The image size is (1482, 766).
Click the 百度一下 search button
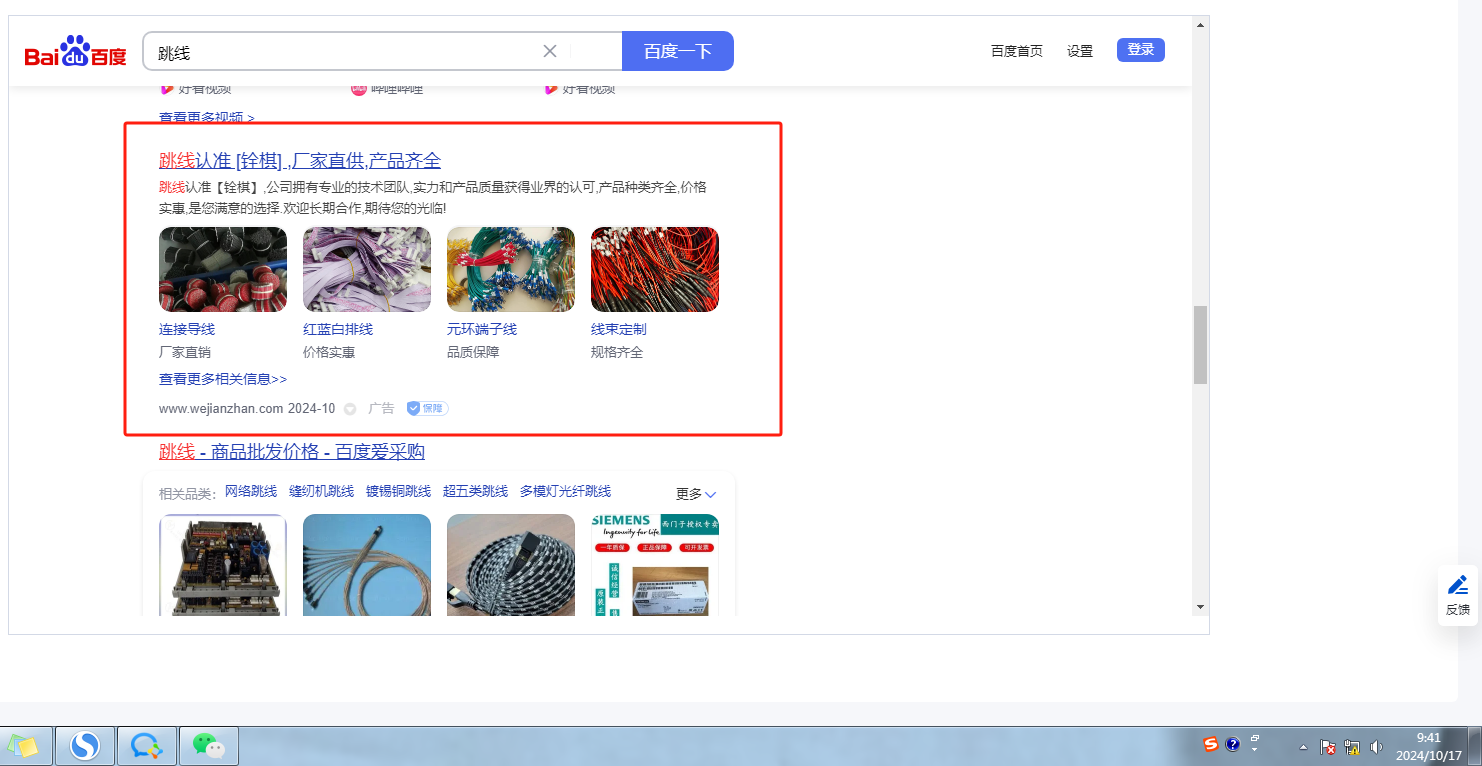click(x=678, y=51)
